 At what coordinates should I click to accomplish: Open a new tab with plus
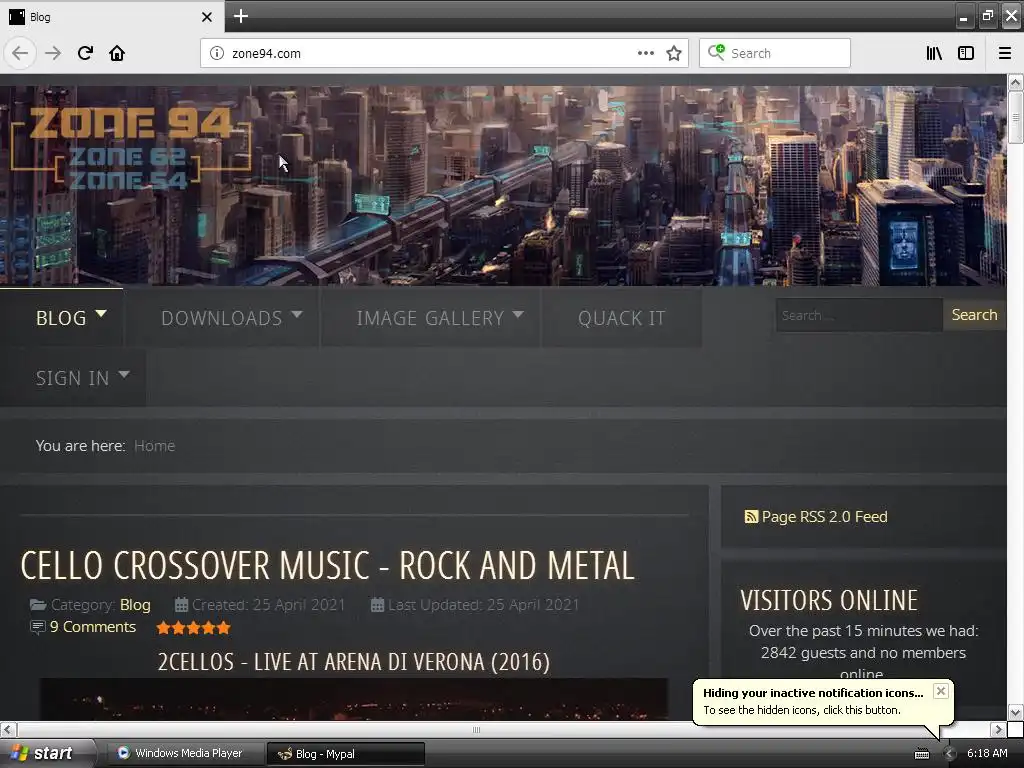240,16
